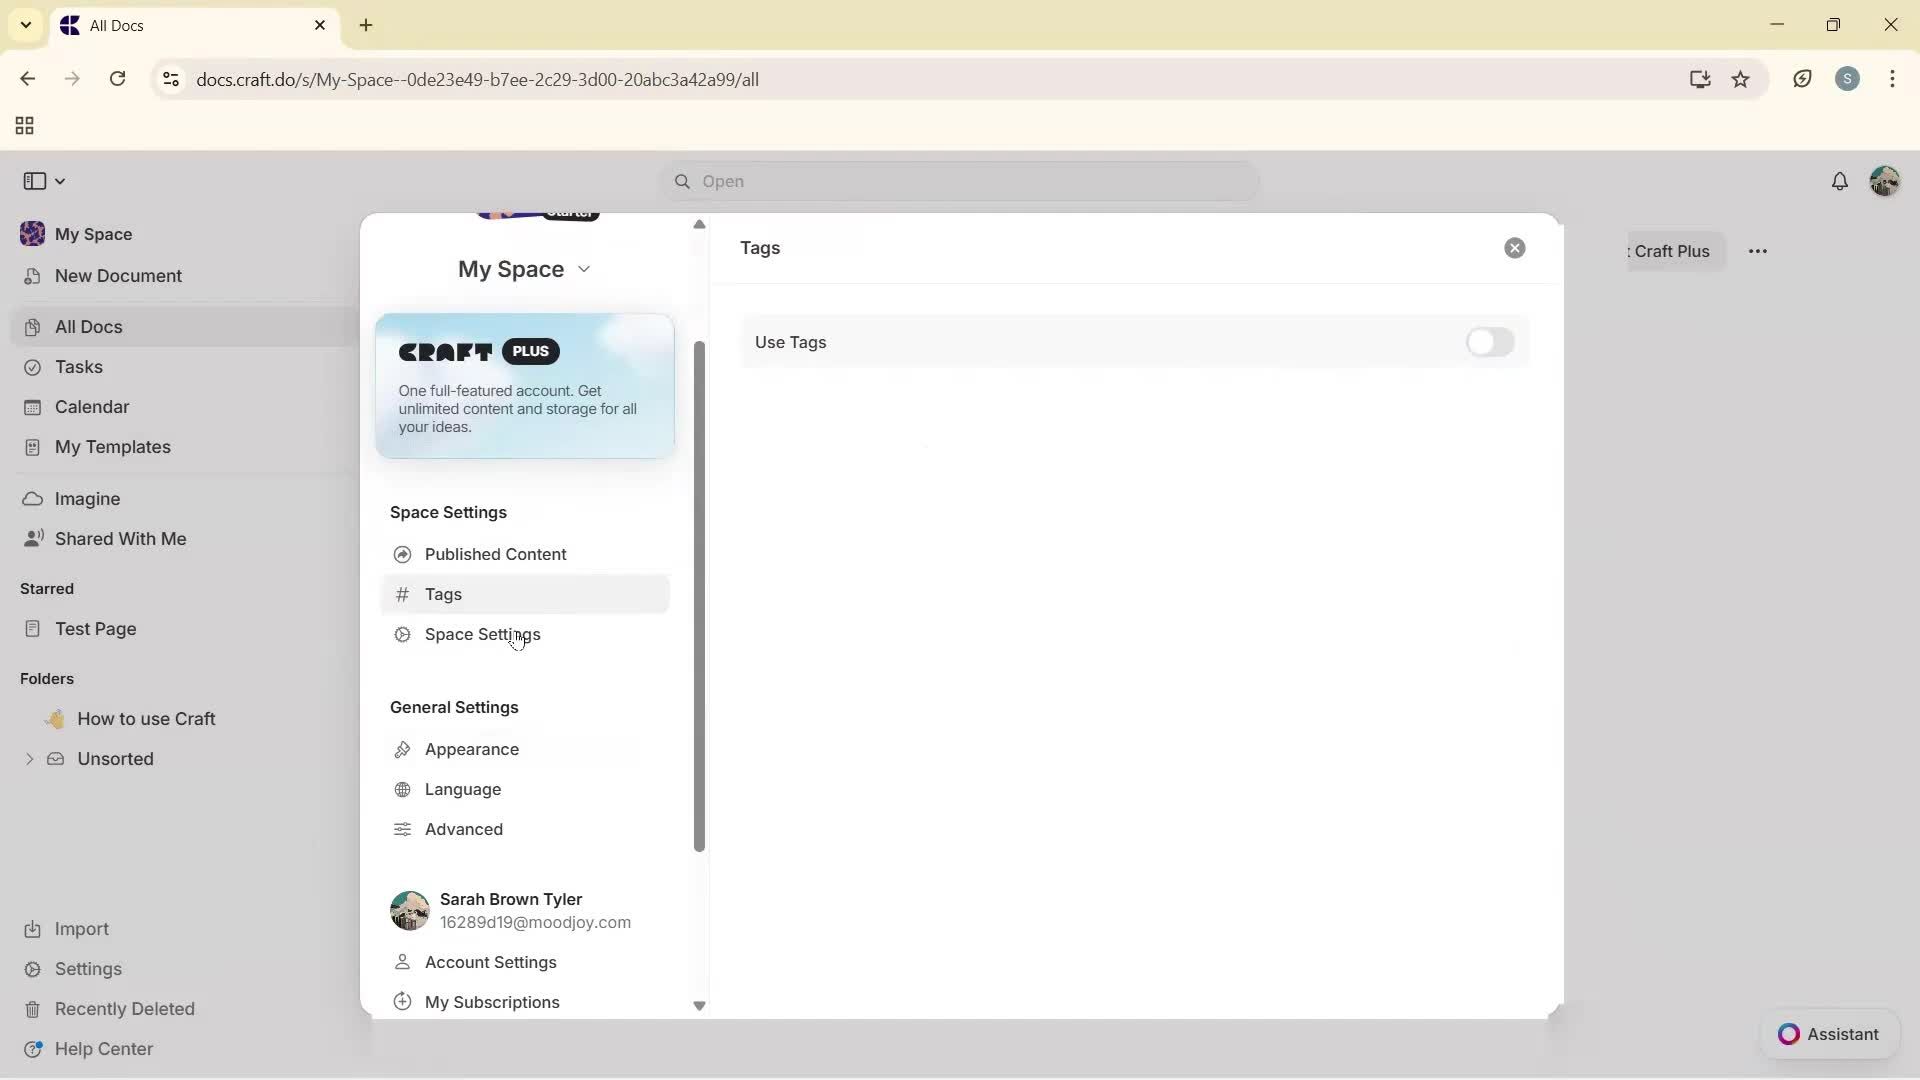
Task: Open the Calendar from the sidebar
Action: 90,407
